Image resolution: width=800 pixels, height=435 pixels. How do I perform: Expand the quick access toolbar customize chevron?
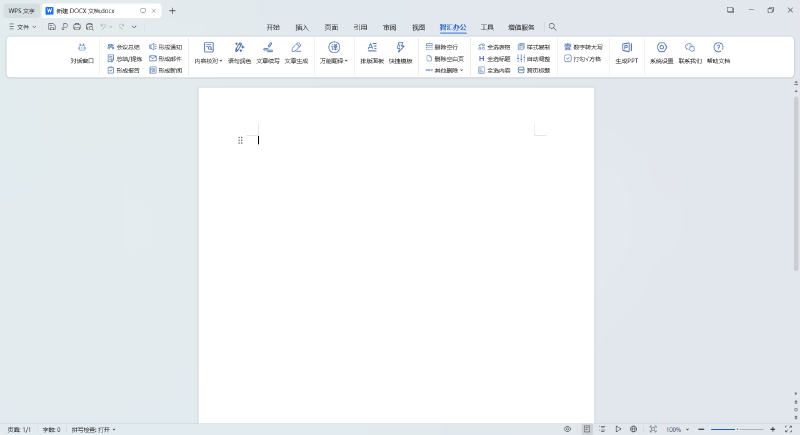(134, 27)
